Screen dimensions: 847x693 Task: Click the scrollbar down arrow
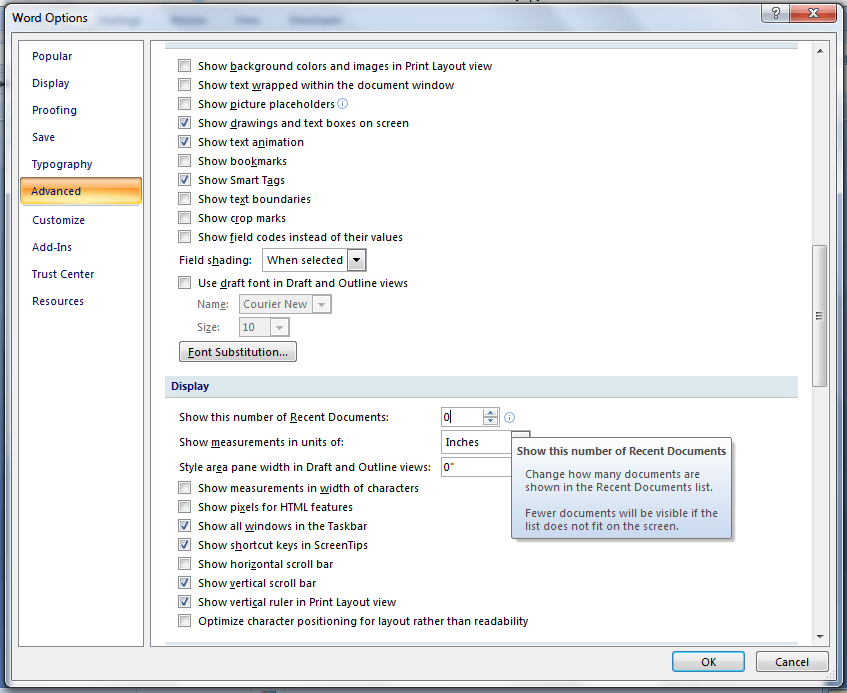tap(819, 637)
